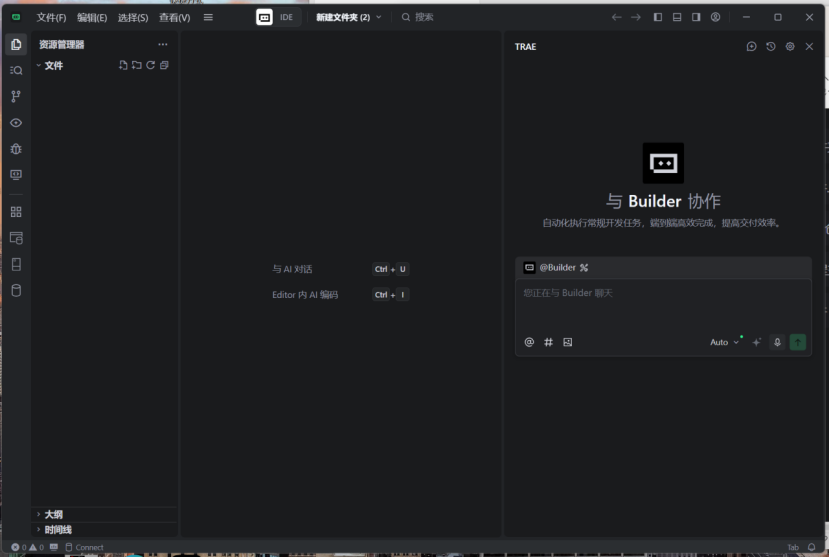Viewport: 829px width, 557px height.
Task: Open the hamburger overflow menu
Action: [x=208, y=17]
